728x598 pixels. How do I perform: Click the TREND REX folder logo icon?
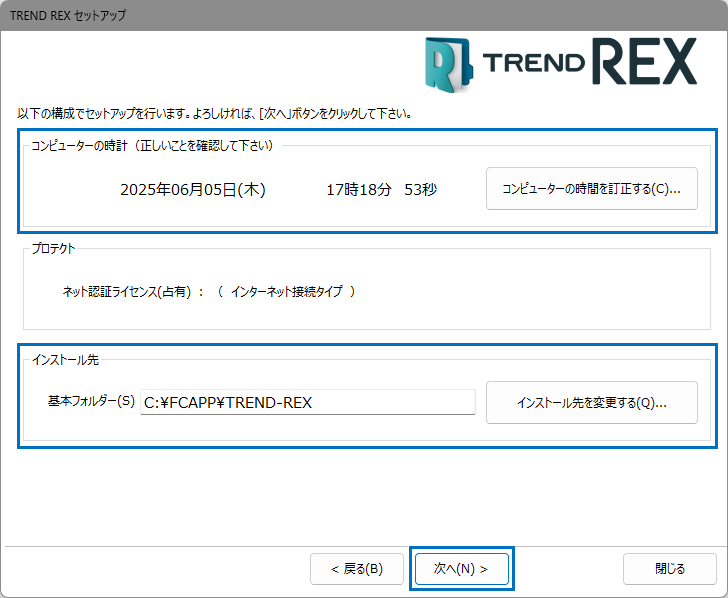(448, 65)
